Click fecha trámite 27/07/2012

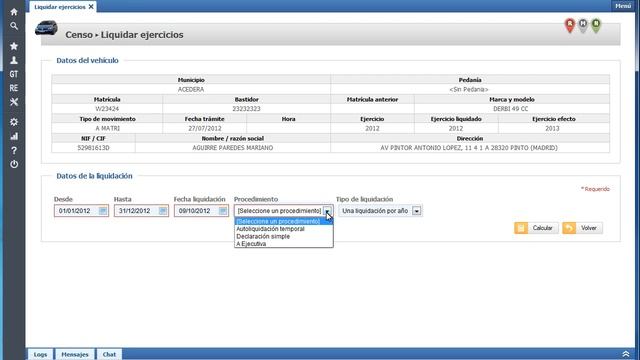(x=204, y=128)
